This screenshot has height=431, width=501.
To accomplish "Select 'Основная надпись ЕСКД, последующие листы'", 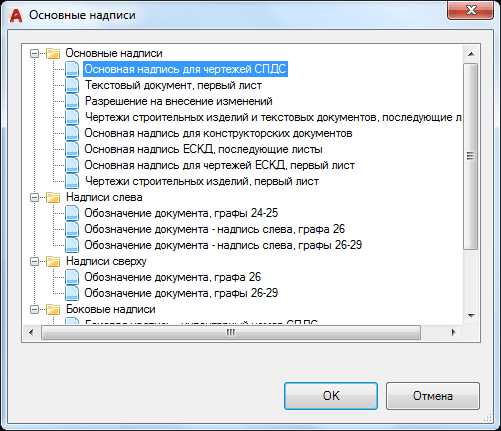I will pyautogui.click(x=203, y=149).
